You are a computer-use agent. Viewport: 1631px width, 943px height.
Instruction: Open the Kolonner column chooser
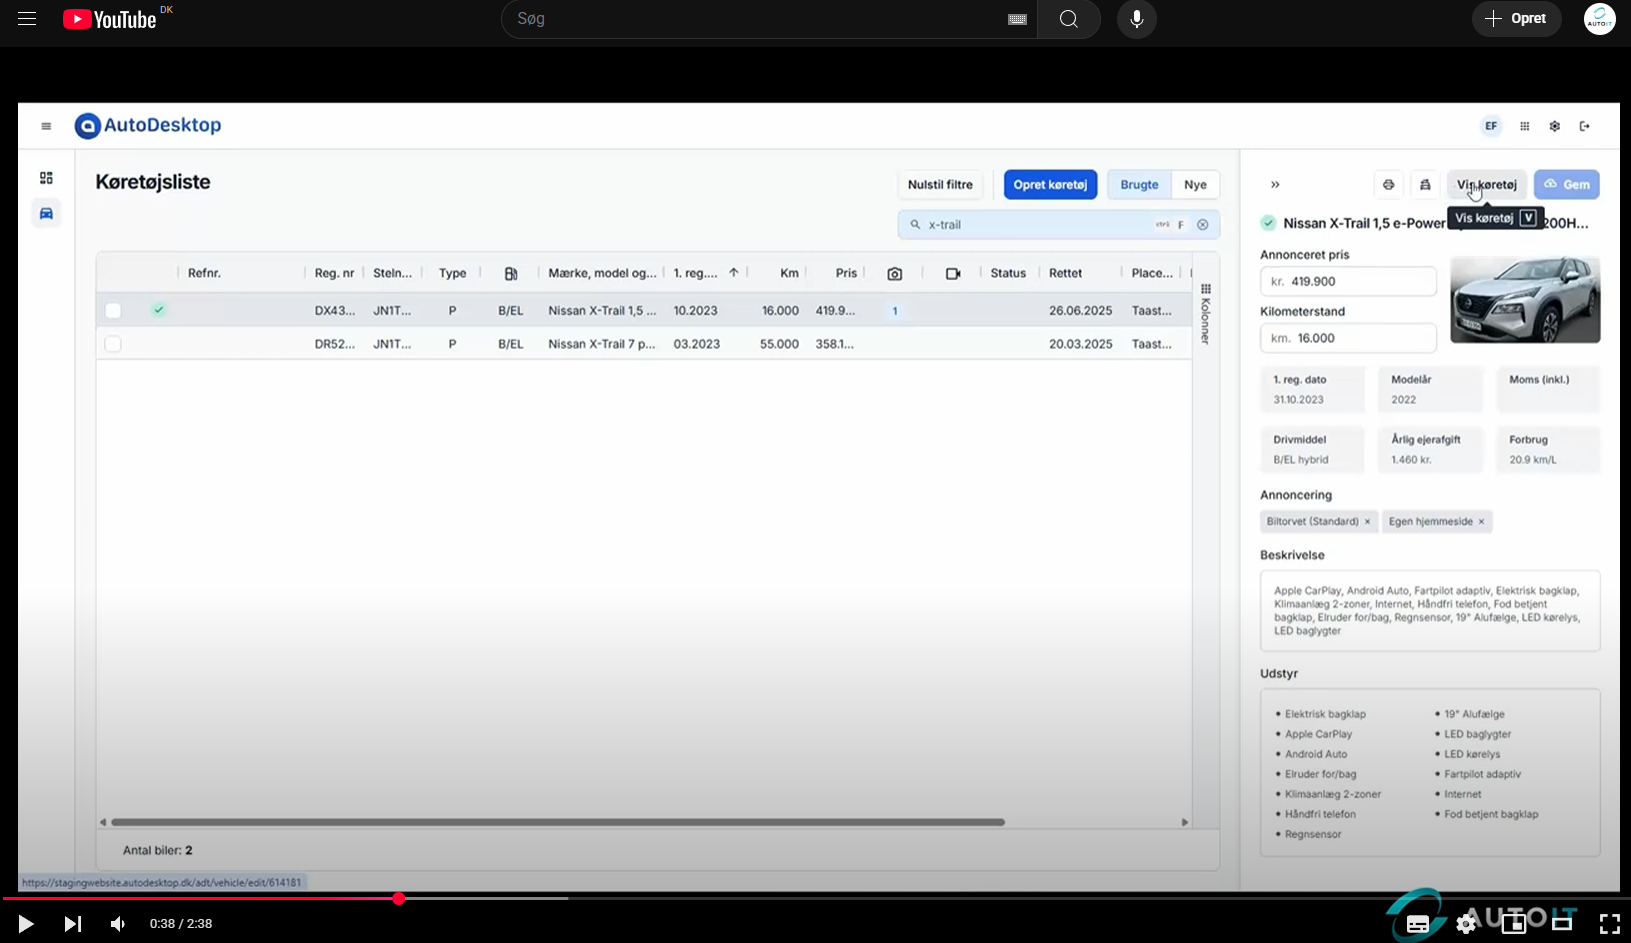point(1206,315)
